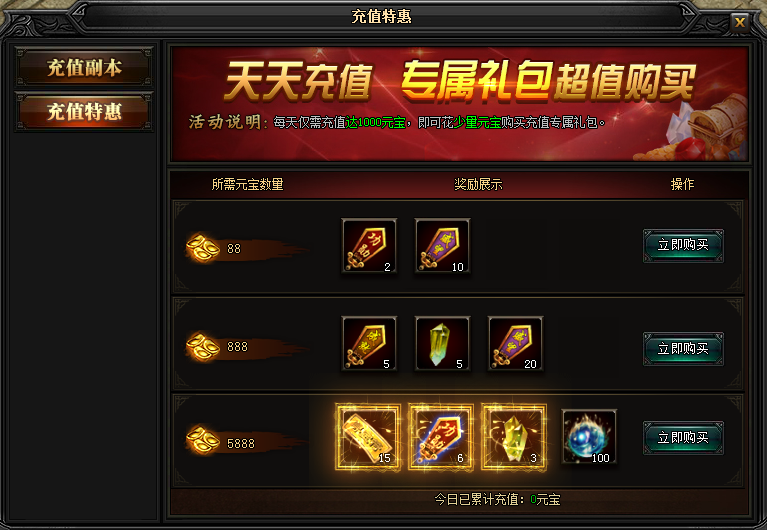Screen dimensions: 767x530
Task: Click the red token reward with quantity 2
Action: point(369,246)
